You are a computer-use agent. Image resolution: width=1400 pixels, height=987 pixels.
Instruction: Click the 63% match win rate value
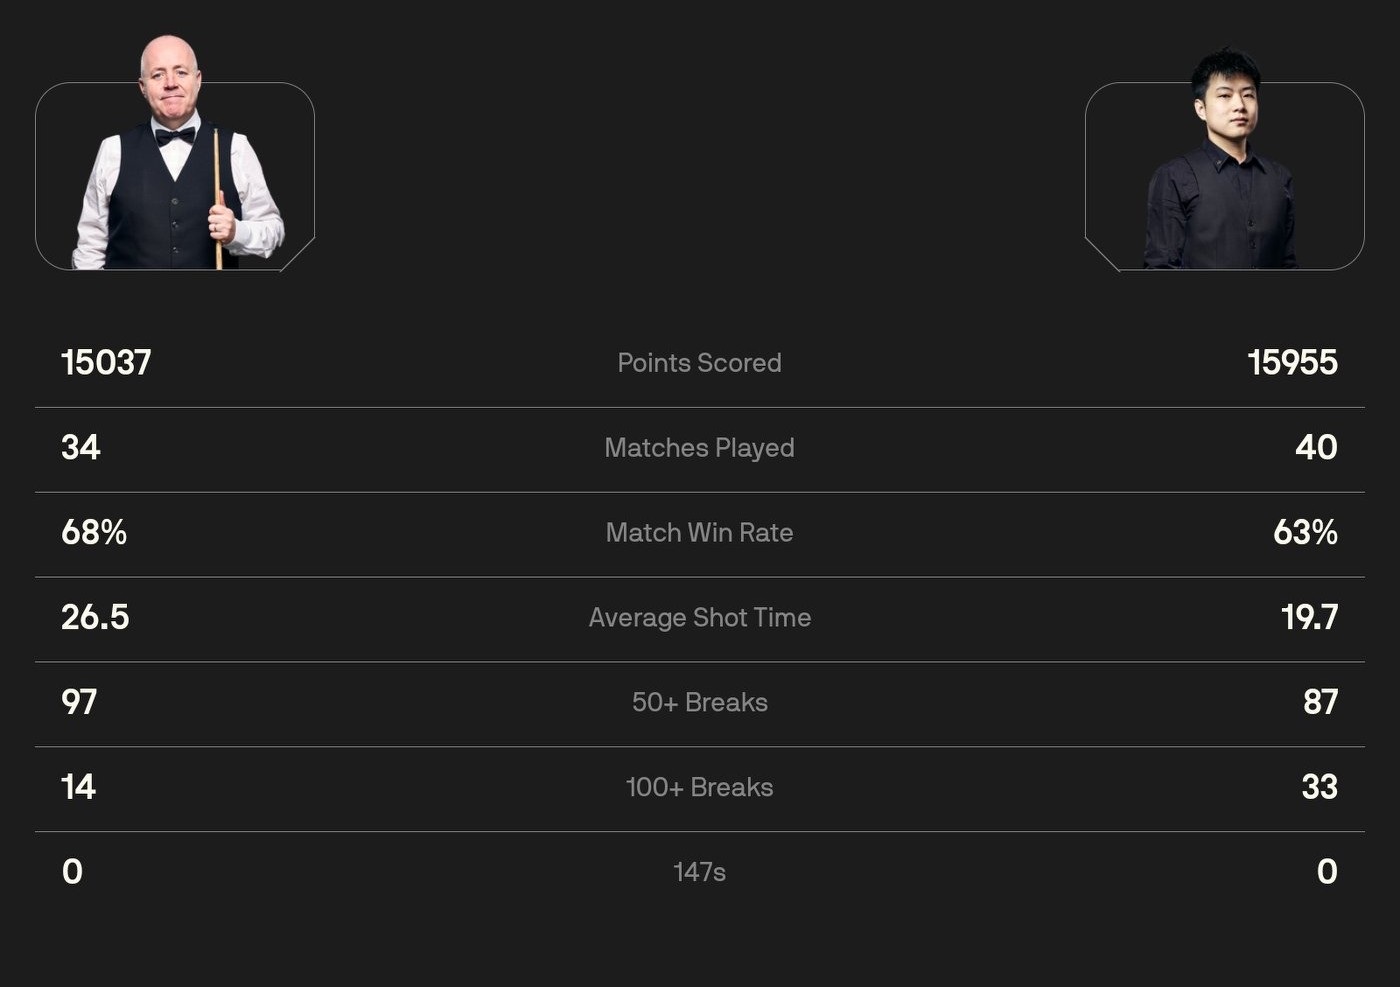[1305, 533]
